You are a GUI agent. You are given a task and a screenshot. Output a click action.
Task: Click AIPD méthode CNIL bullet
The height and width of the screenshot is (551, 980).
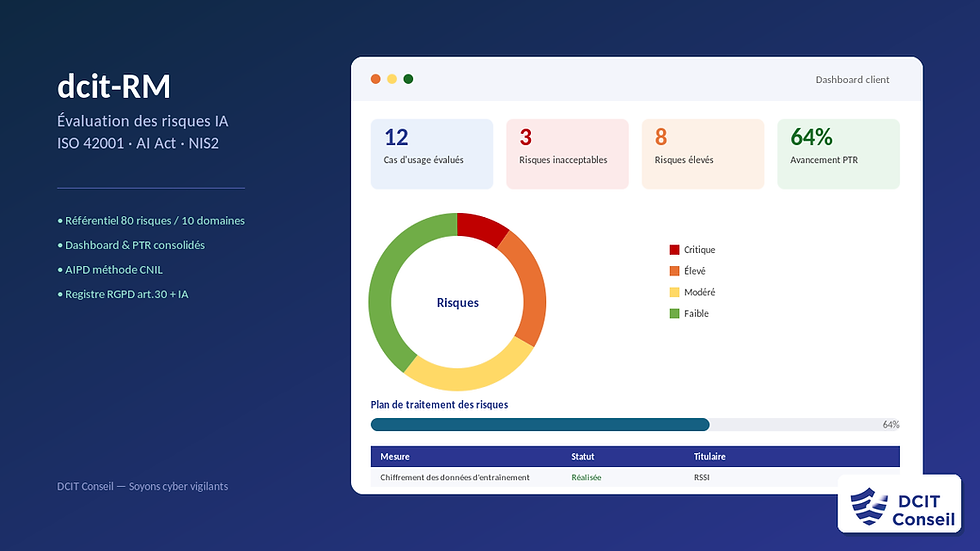pos(110,270)
